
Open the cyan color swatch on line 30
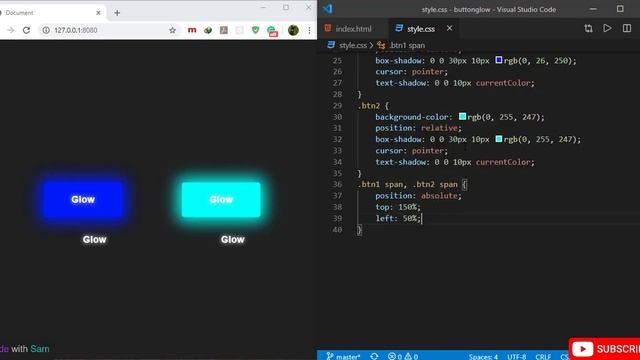coord(462,116)
